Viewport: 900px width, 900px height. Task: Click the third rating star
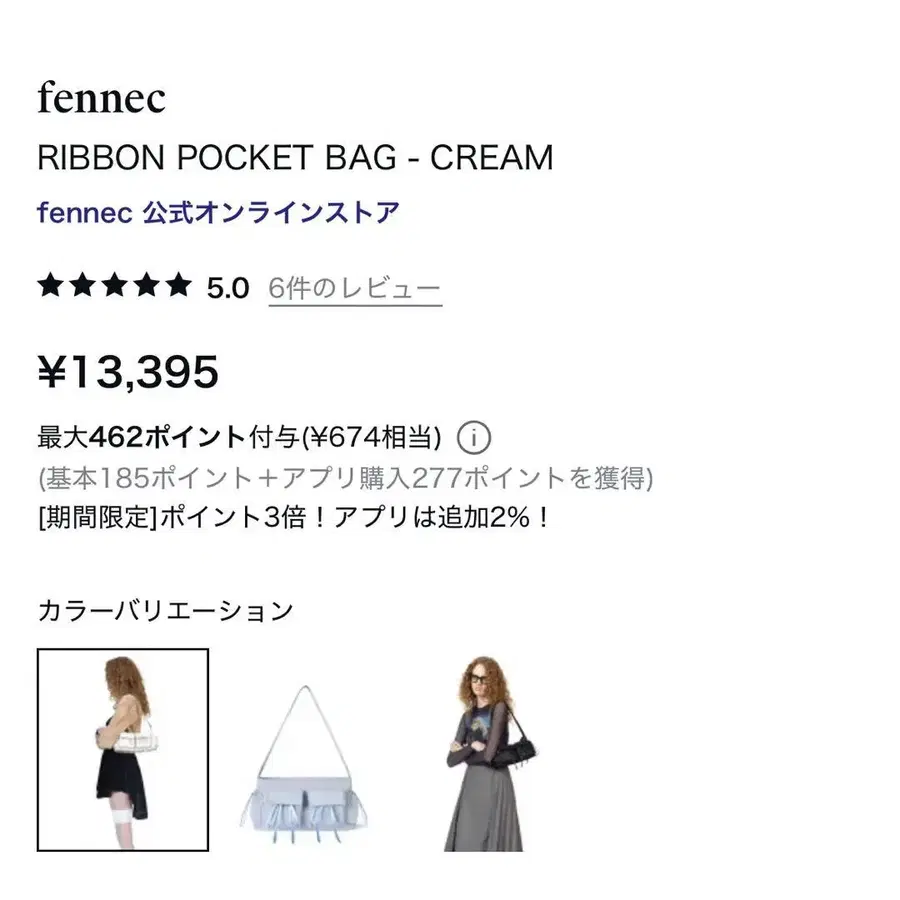point(114,285)
